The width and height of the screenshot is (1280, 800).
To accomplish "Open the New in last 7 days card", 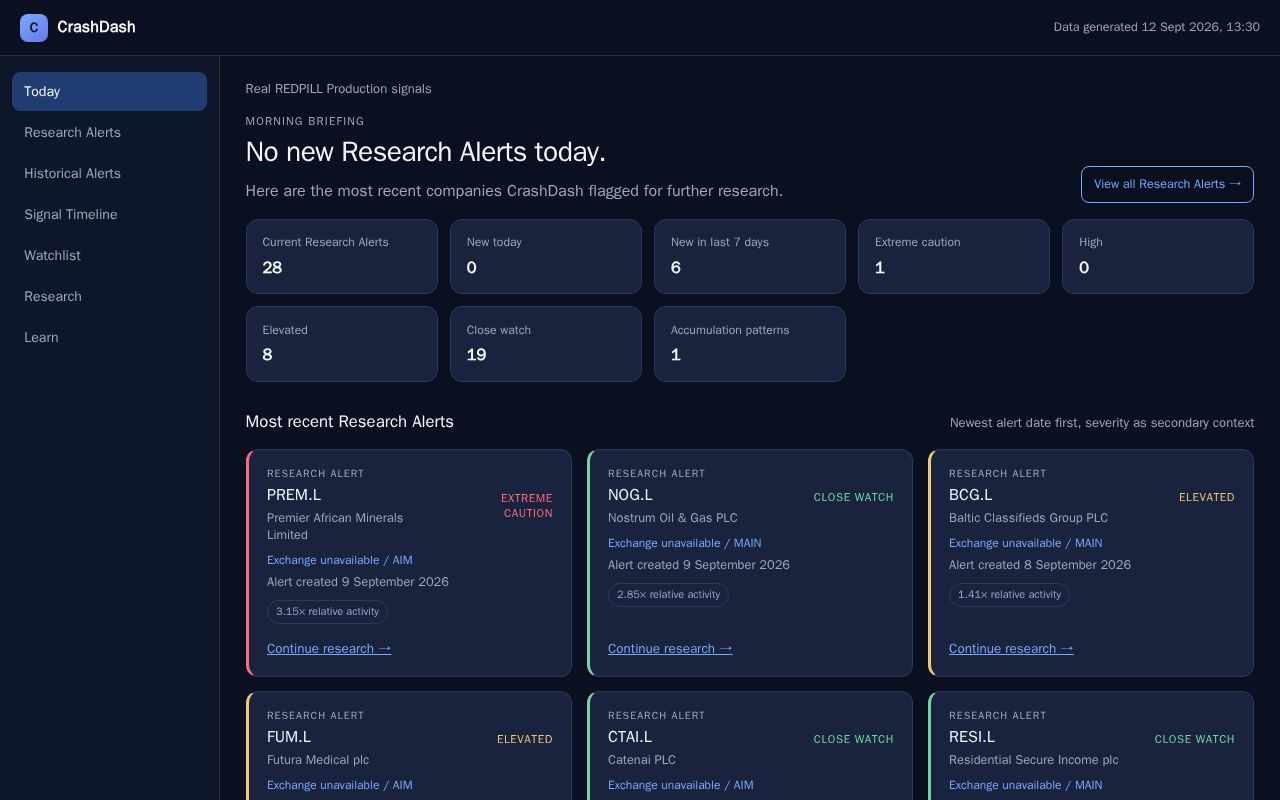I will 750,256.
